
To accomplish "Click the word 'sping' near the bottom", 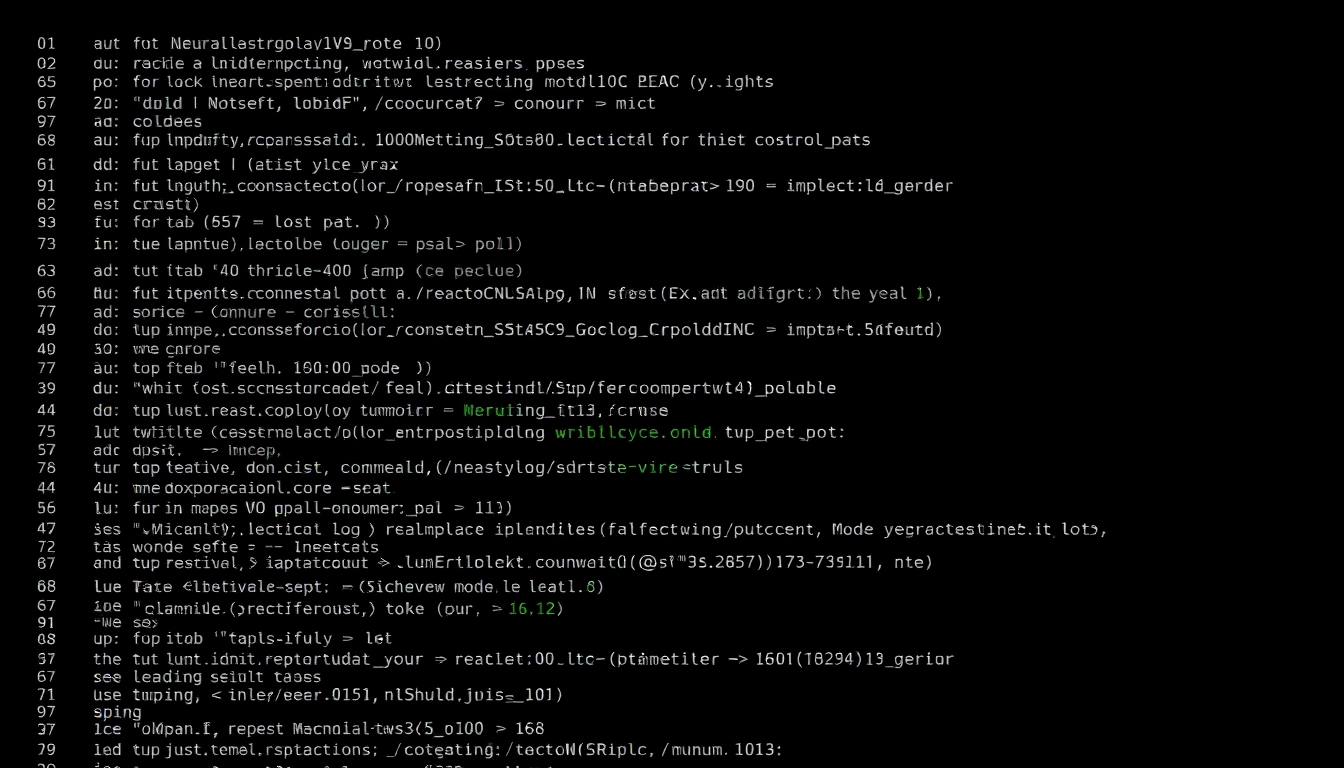I will coord(117,713).
